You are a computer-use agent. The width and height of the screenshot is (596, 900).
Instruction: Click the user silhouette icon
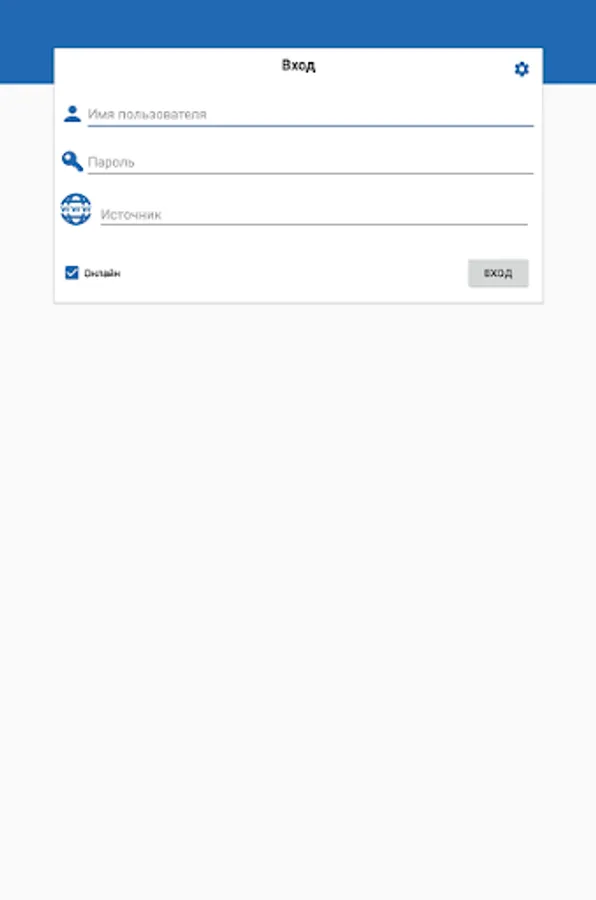click(x=72, y=114)
